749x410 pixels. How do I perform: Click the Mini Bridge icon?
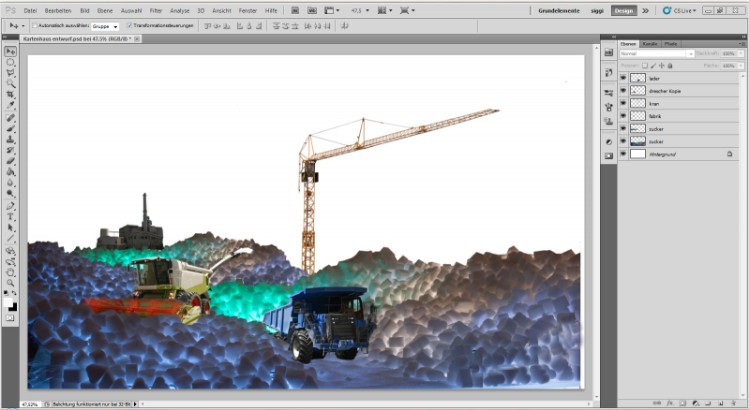313,10
